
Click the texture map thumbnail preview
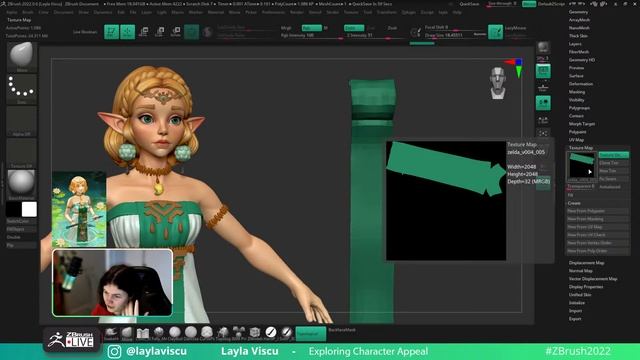[581, 167]
